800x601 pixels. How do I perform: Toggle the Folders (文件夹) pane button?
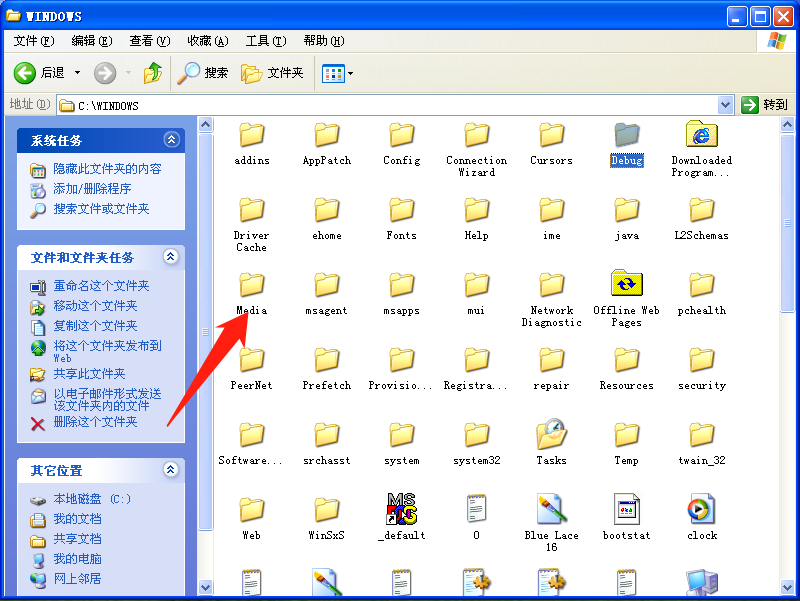coord(272,73)
